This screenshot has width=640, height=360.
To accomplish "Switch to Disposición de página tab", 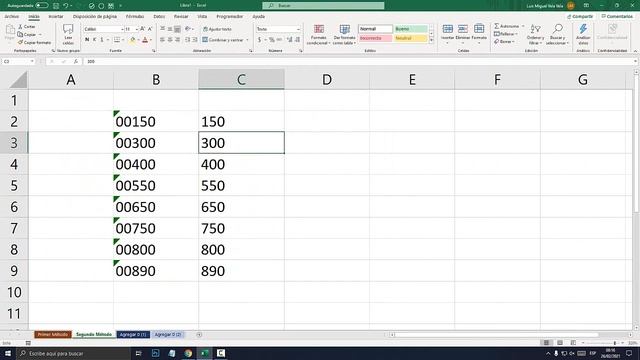I will click(x=95, y=17).
